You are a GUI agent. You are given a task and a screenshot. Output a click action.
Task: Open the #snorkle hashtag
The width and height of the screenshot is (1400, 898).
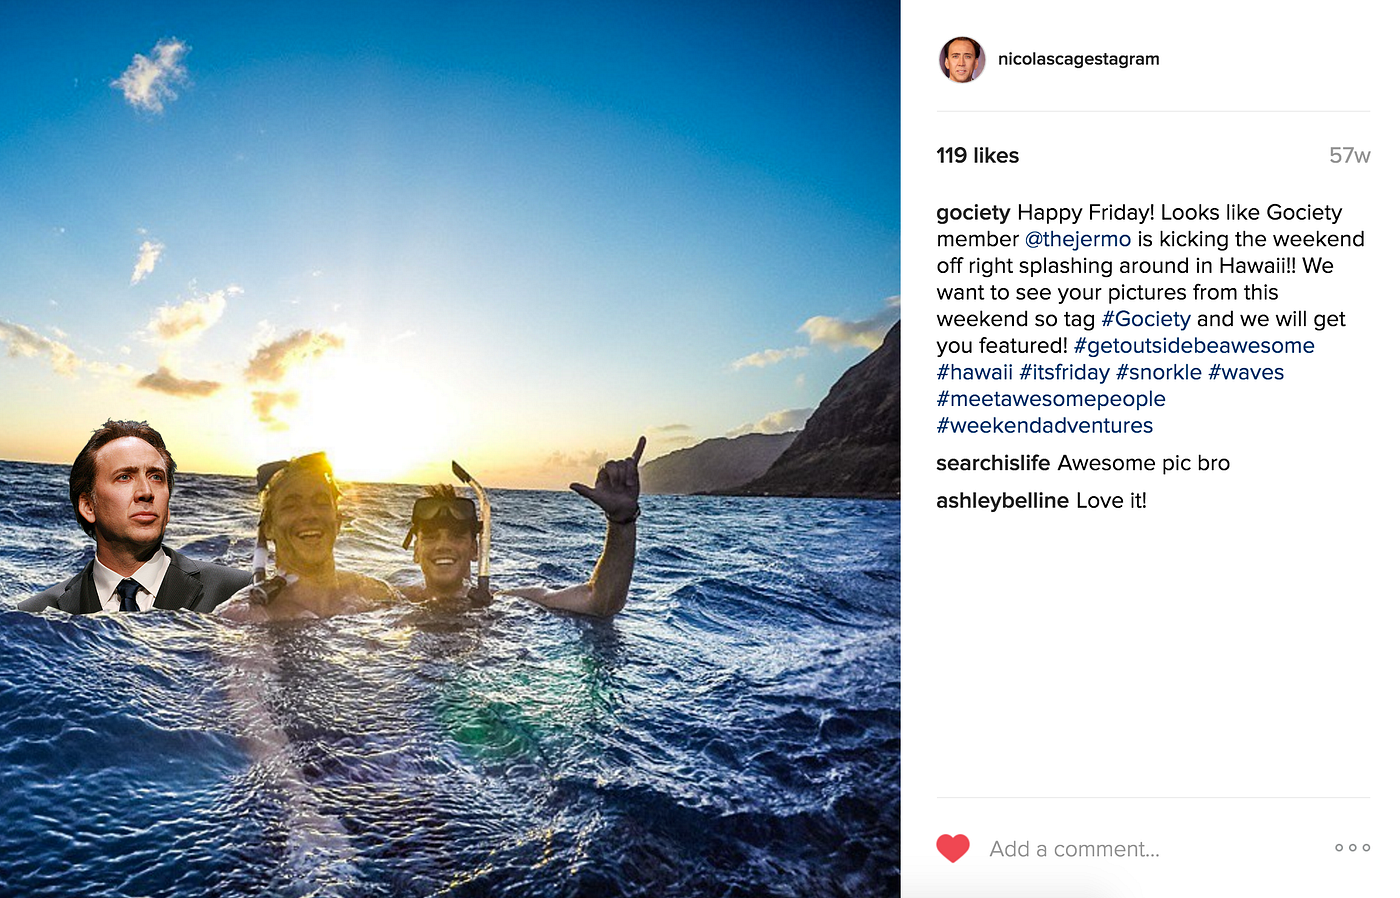click(x=1158, y=372)
